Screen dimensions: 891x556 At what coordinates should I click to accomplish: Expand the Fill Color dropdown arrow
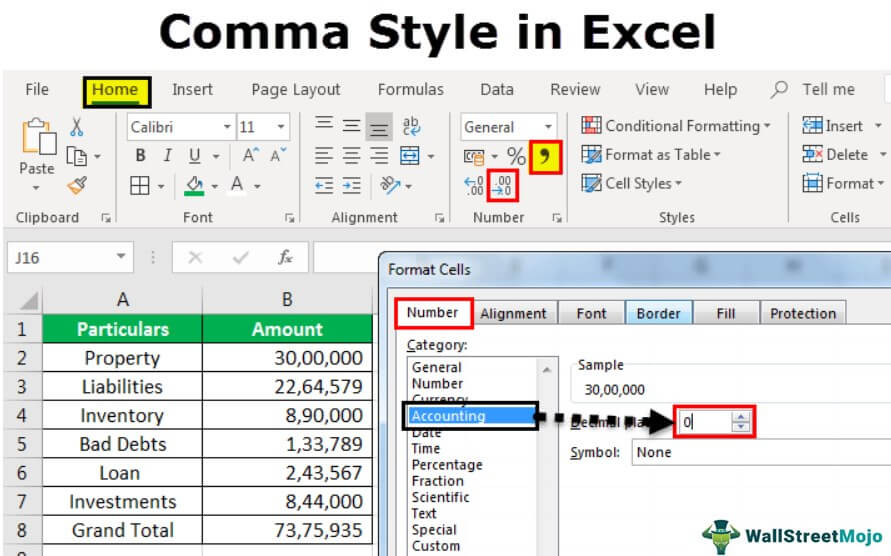click(x=214, y=186)
